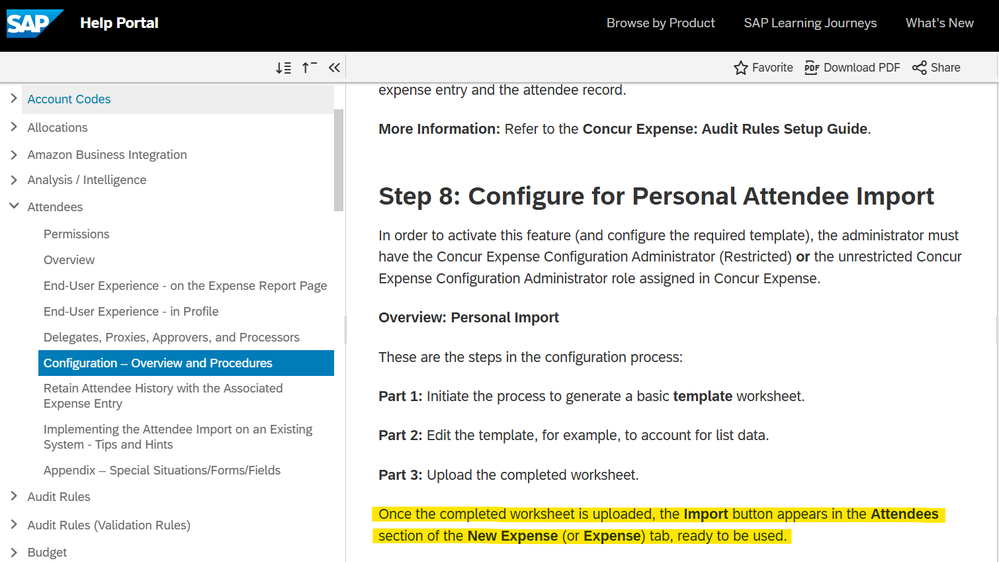This screenshot has width=999, height=562.
Task: Expand the Audit Rules node
Action: [x=13, y=496]
